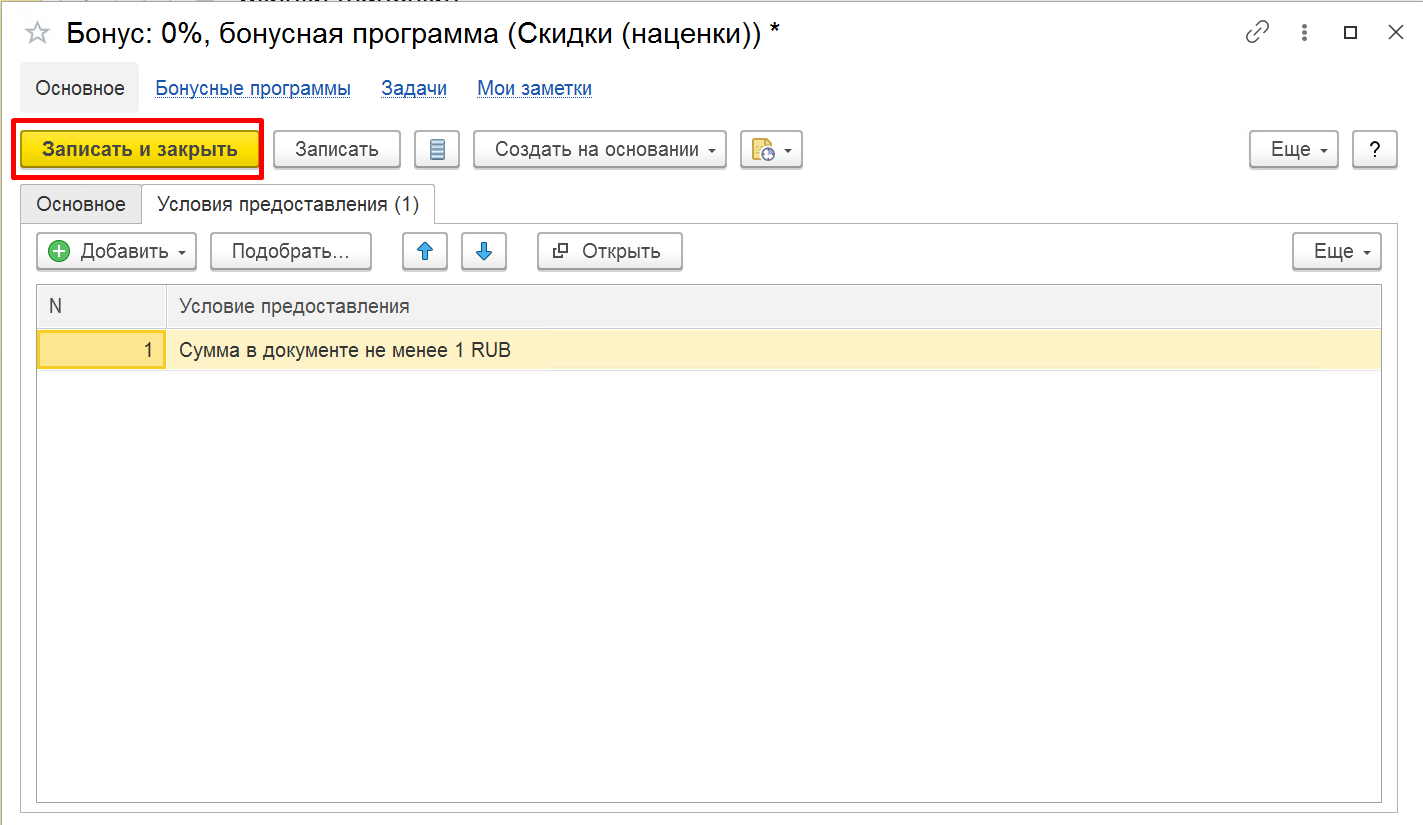Open the three-dot window menu
This screenshot has width=1423, height=825.
pyautogui.click(x=1304, y=32)
